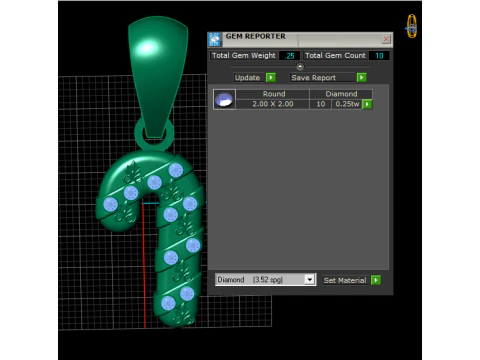Click the 2.00 X 2.00 size cell
Viewport: 480px width, 360px height.
click(x=273, y=104)
